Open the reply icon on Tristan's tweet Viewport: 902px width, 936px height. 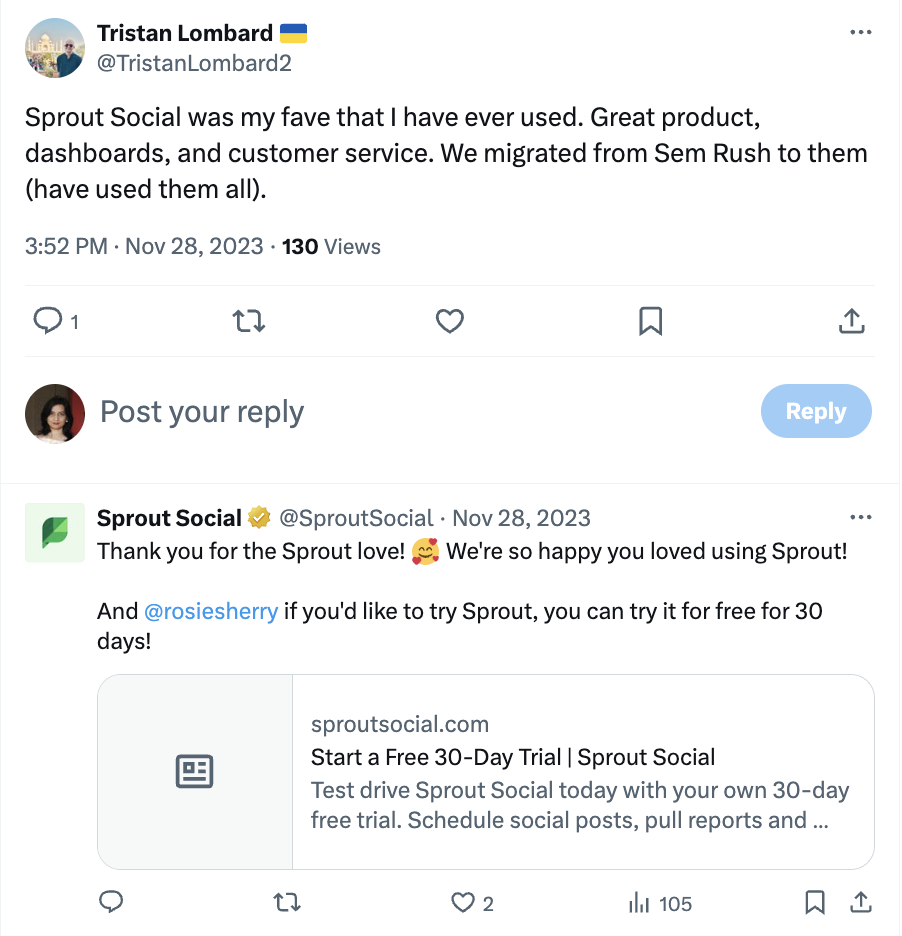tap(48, 321)
